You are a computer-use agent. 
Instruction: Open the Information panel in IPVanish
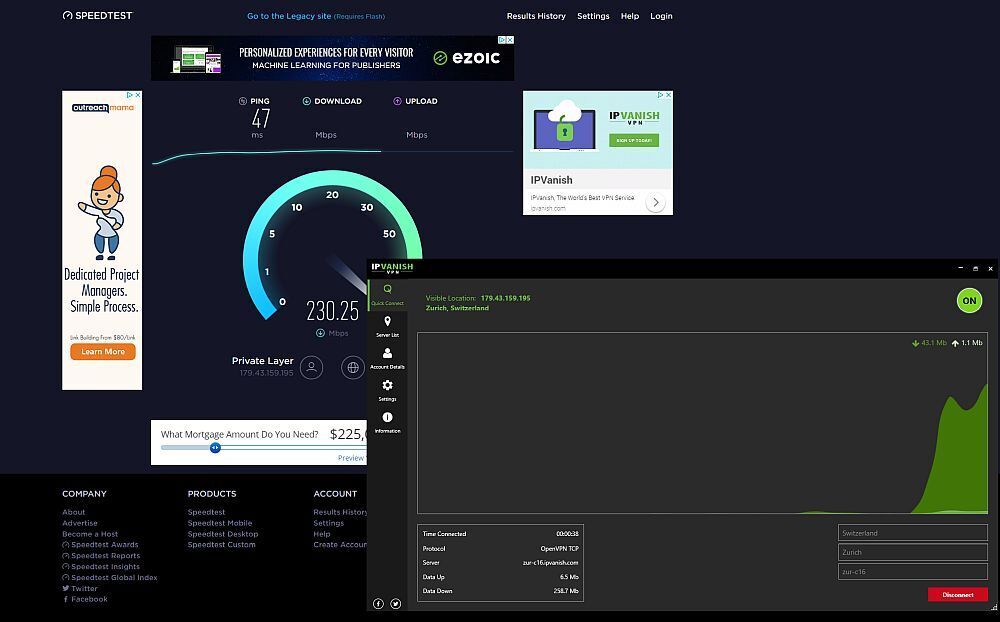click(387, 422)
